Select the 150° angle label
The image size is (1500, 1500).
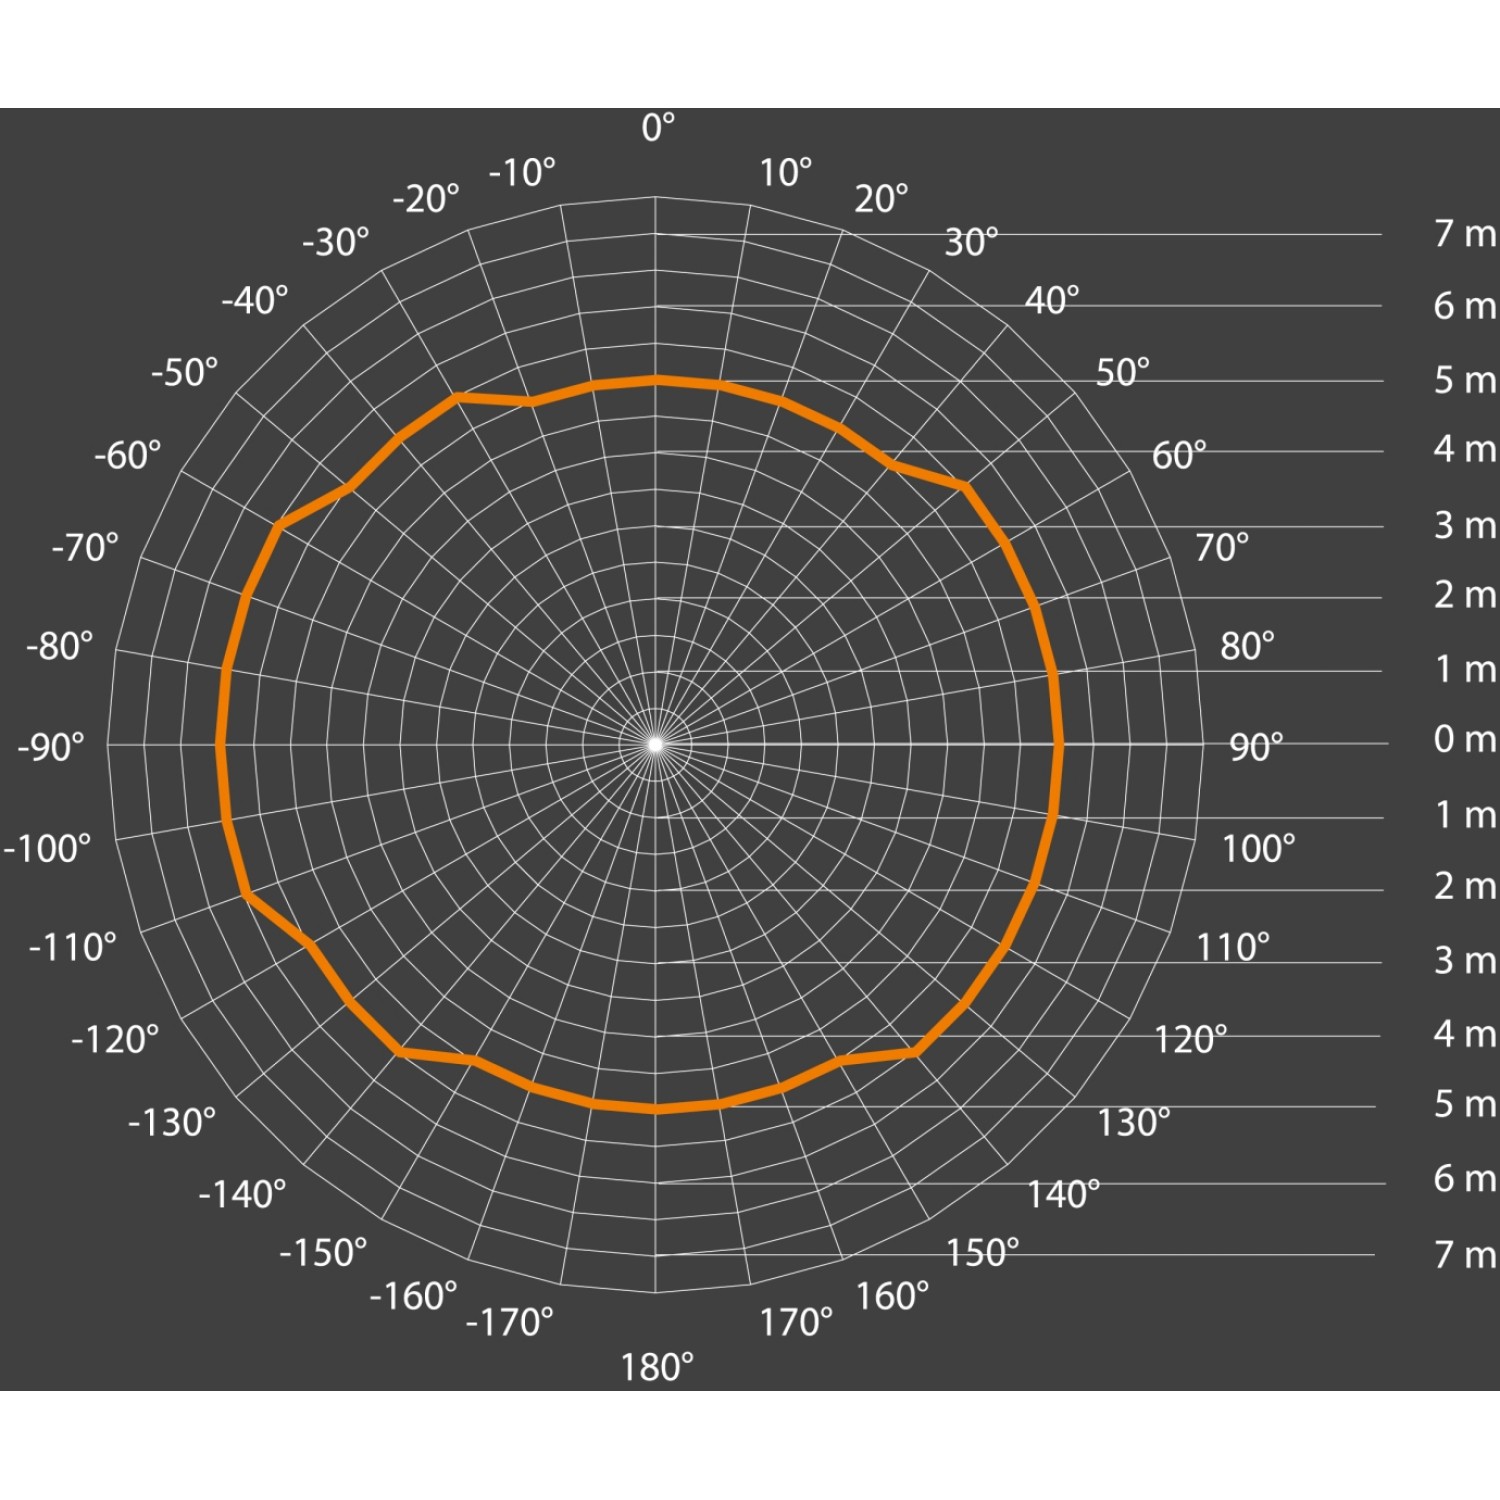click(x=982, y=1253)
